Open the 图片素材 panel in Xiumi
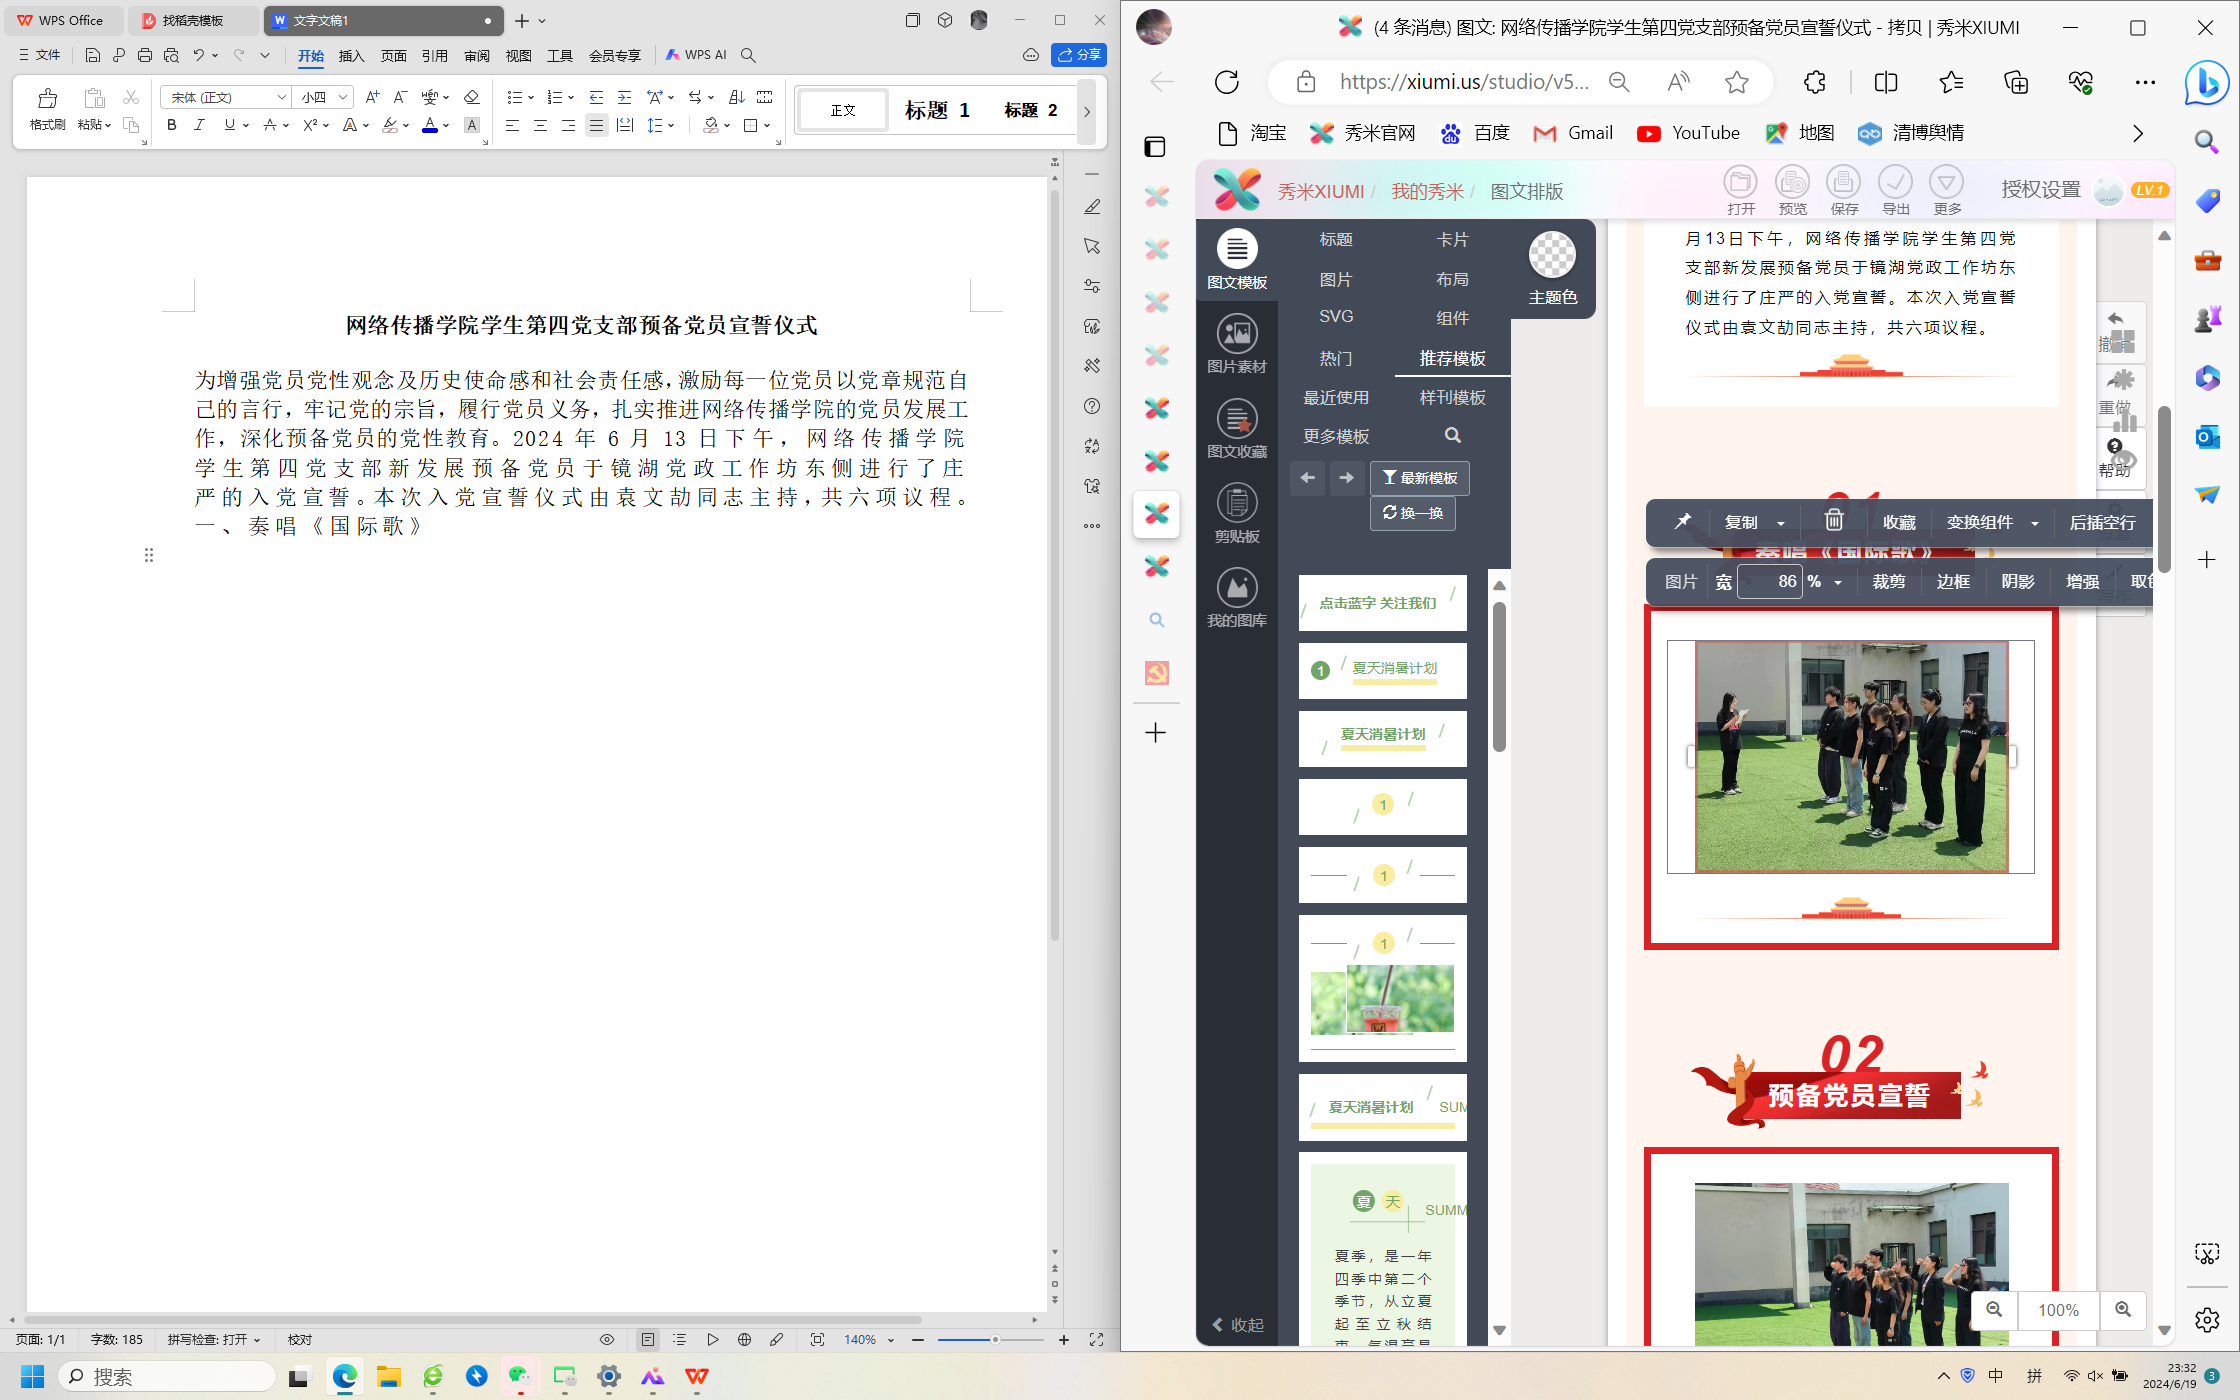This screenshot has height=1400, width=2240. [1236, 344]
